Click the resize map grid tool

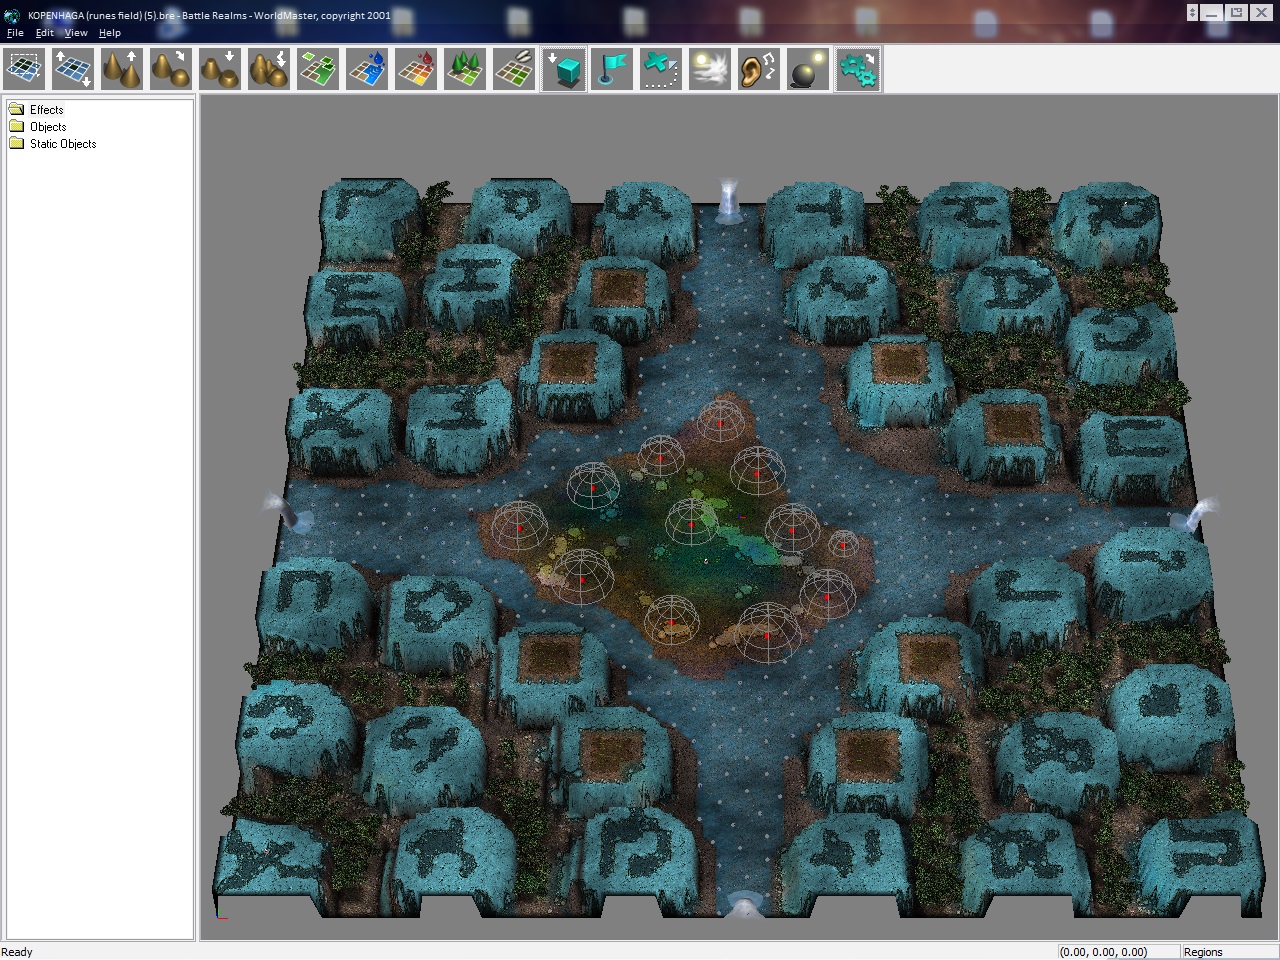[x=73, y=70]
